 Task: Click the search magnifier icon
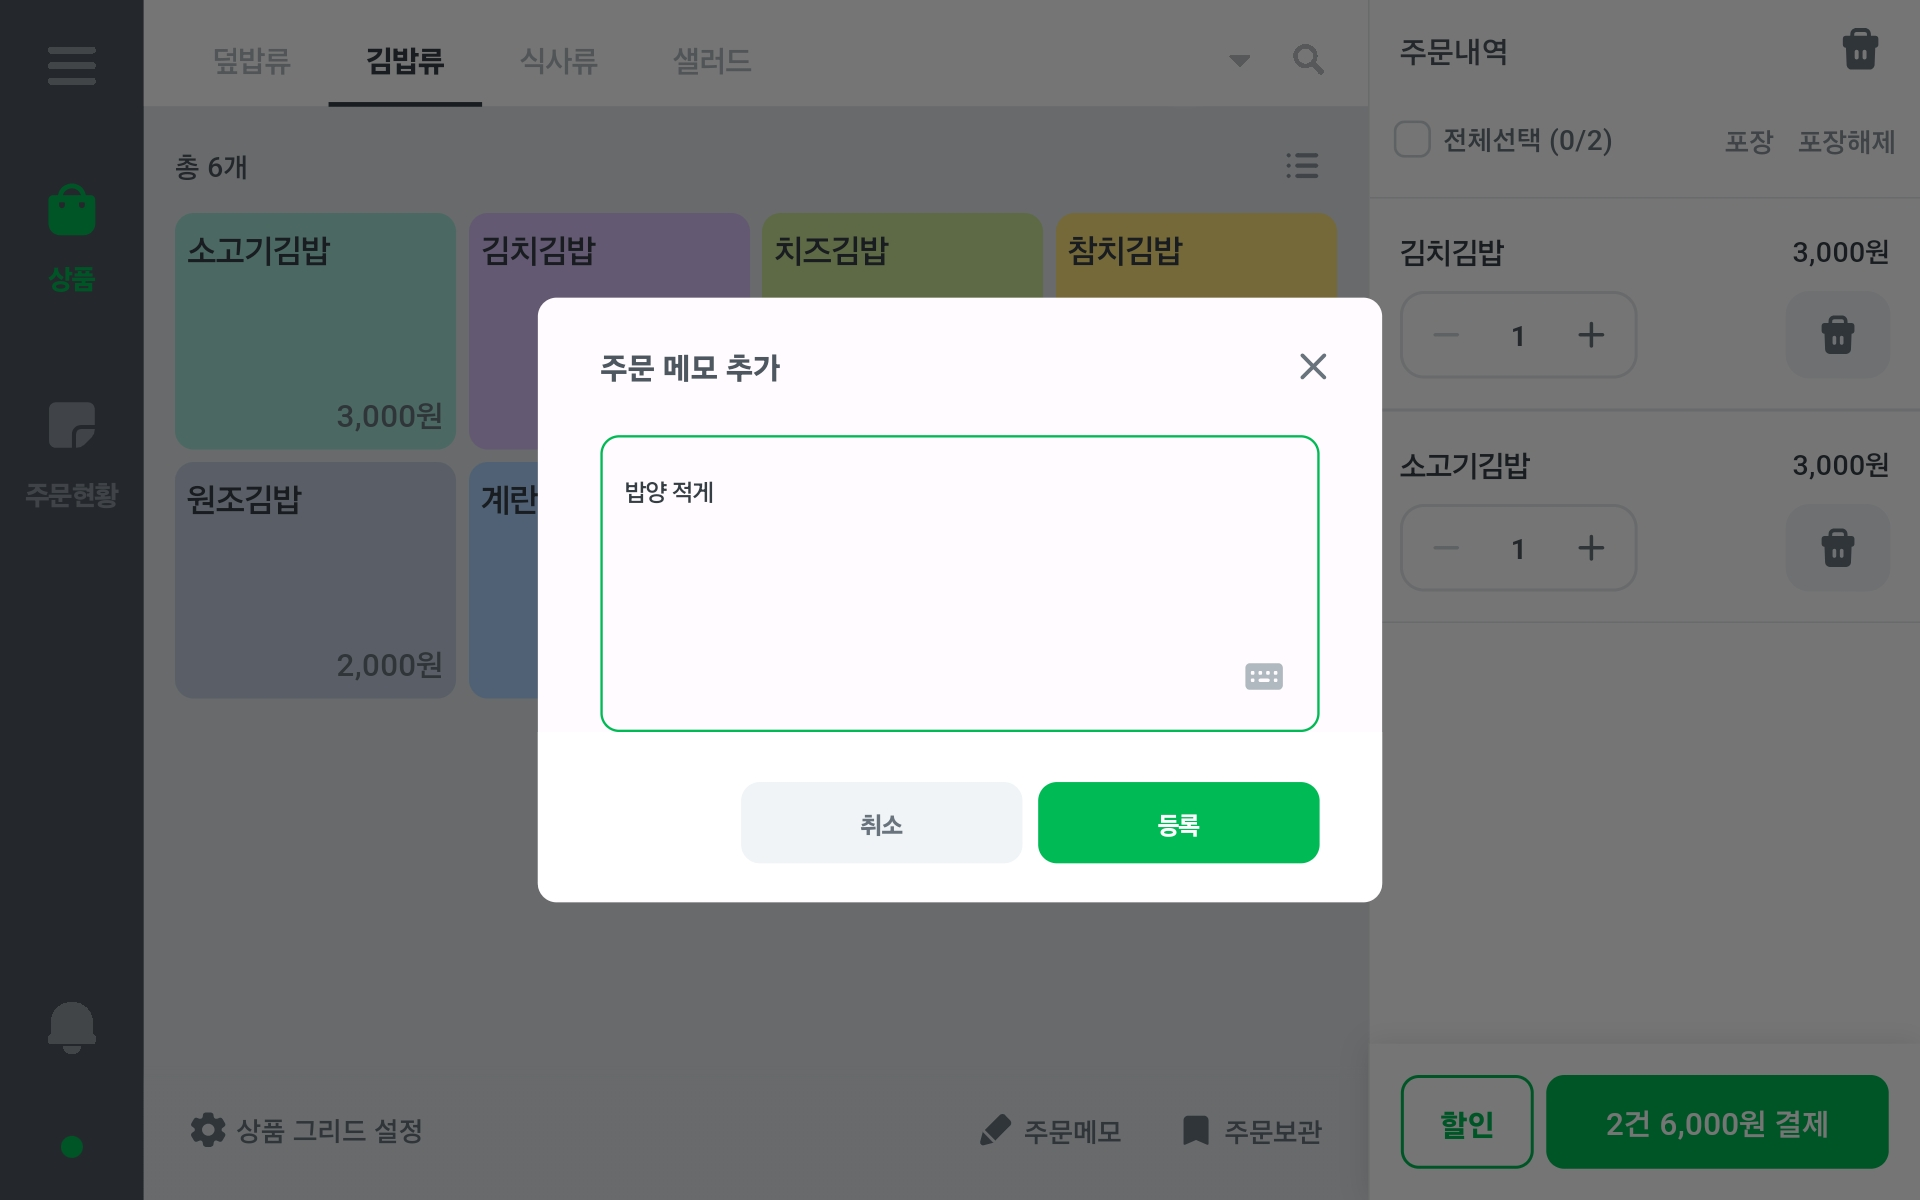pyautogui.click(x=1308, y=60)
